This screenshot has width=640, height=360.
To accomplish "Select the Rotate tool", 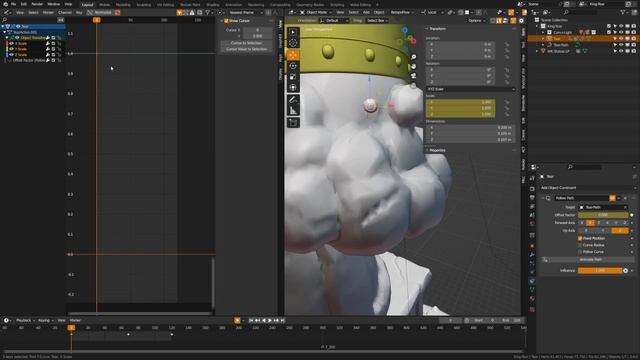I will pos(293,66).
